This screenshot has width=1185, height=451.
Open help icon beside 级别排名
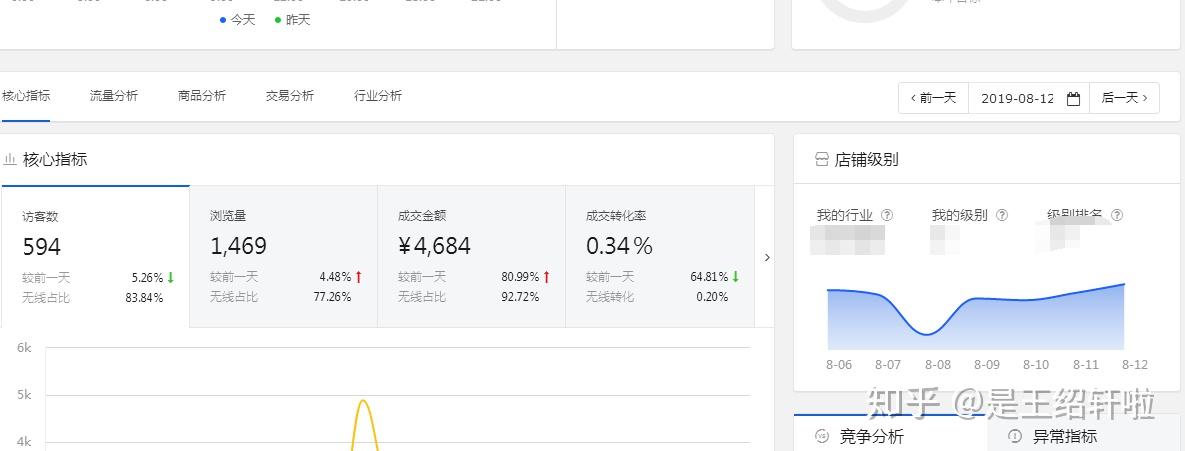click(x=1117, y=215)
